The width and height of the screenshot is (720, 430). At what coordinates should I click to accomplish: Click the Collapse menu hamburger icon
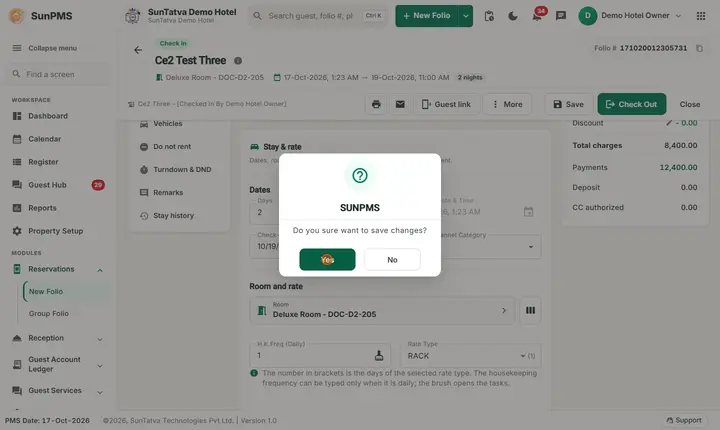pyautogui.click(x=17, y=48)
